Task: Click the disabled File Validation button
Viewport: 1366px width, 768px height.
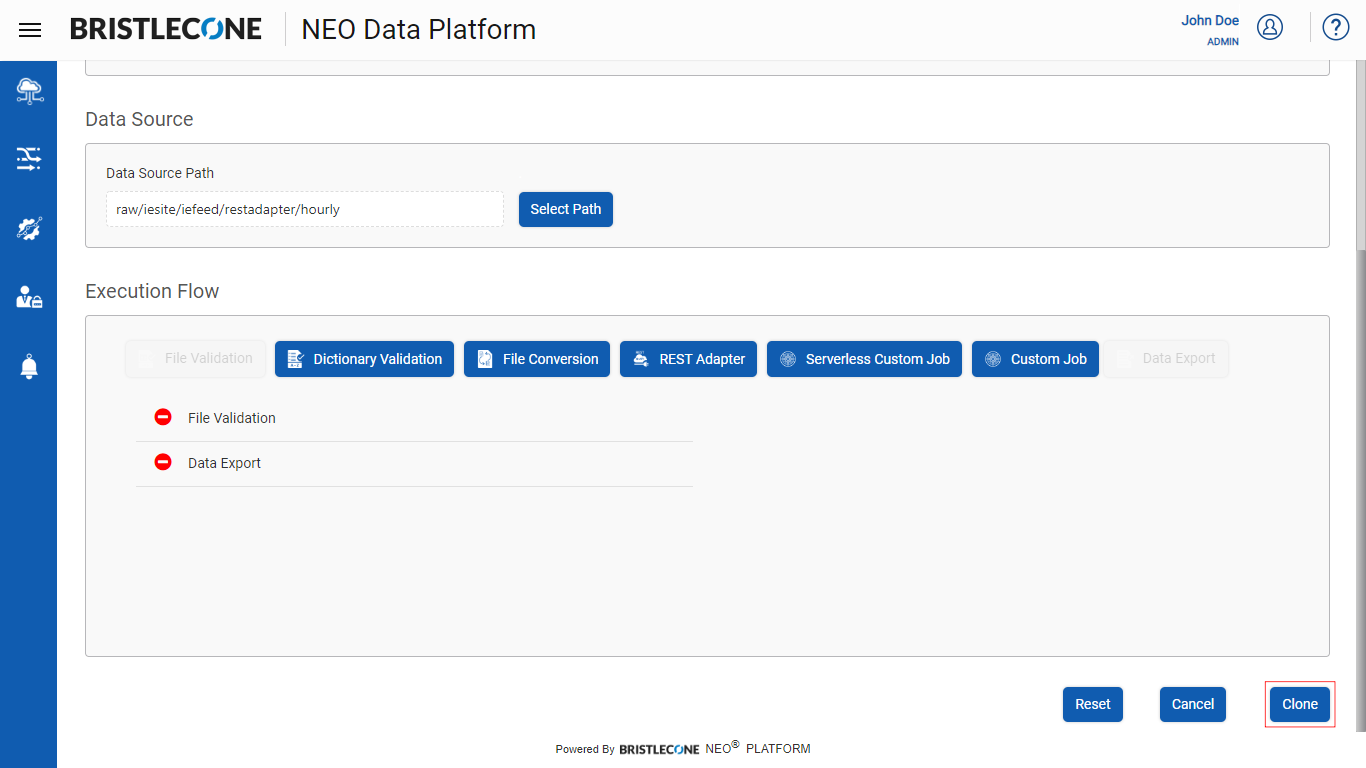Action: click(195, 358)
